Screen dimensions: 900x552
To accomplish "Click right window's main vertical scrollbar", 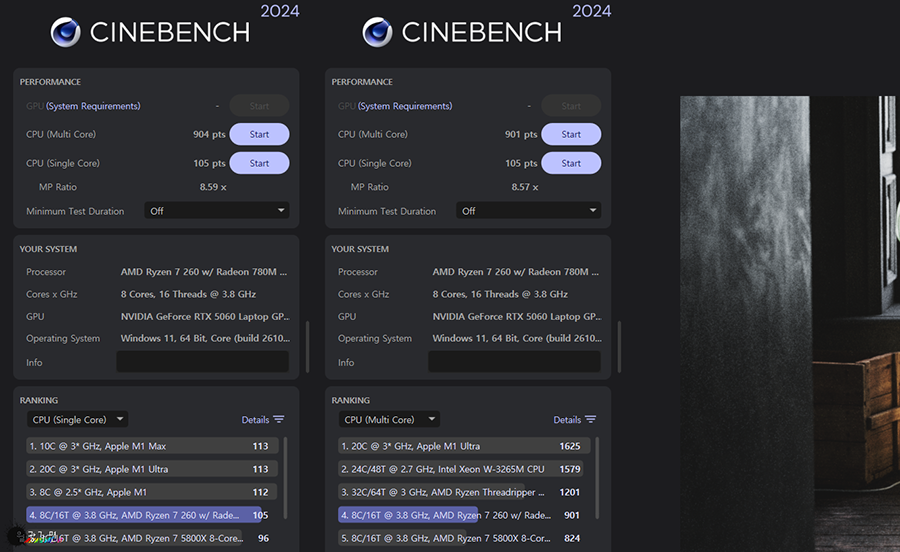I will coord(619,347).
